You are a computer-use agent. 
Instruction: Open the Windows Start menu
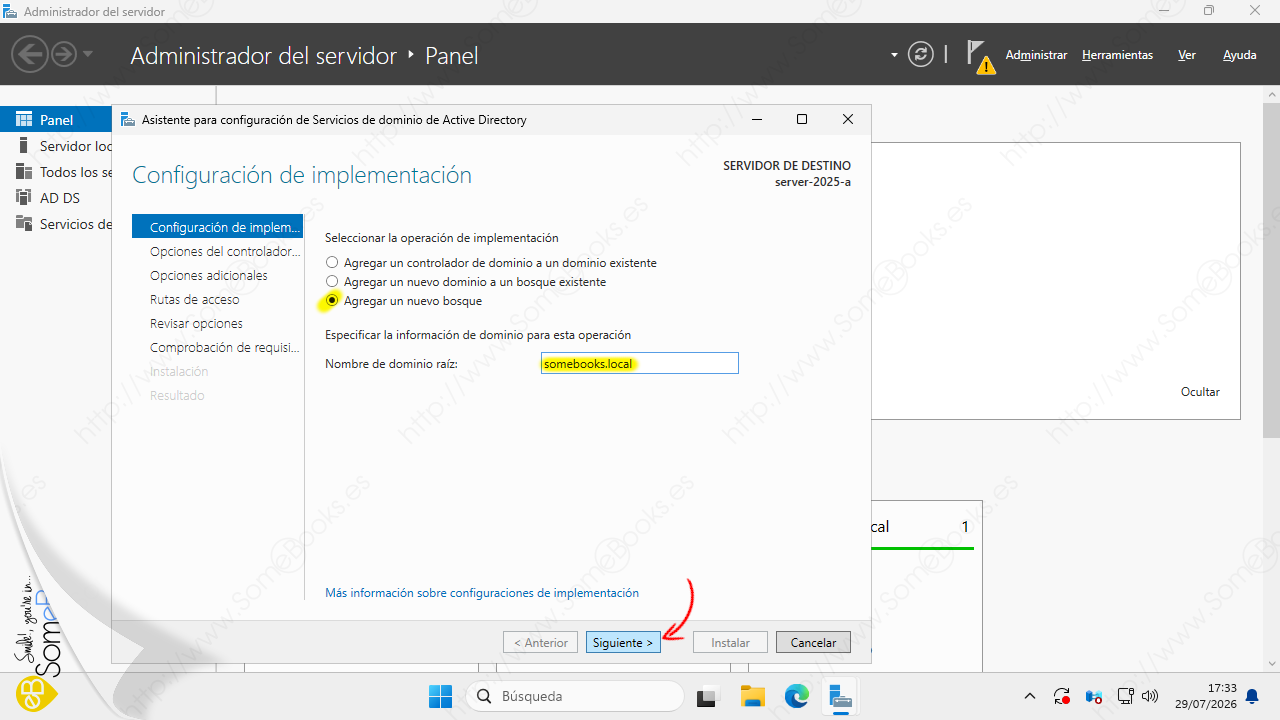(440, 696)
